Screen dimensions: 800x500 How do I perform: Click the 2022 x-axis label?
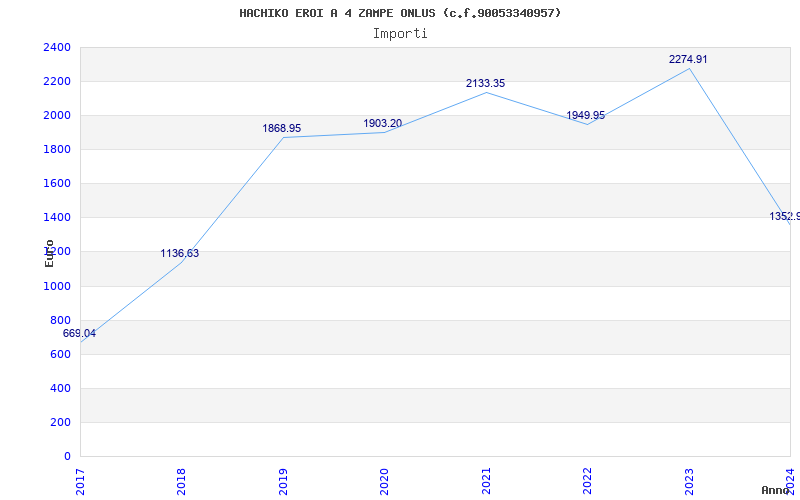pyautogui.click(x=587, y=482)
